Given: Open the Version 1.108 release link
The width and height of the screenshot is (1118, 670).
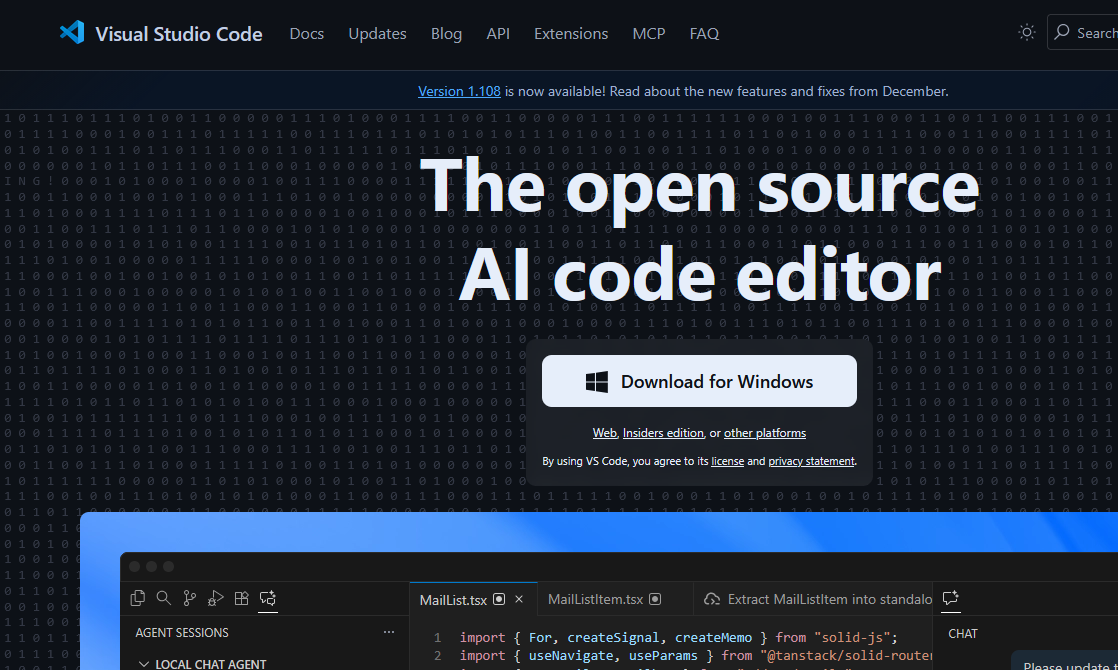Looking at the screenshot, I should point(459,91).
